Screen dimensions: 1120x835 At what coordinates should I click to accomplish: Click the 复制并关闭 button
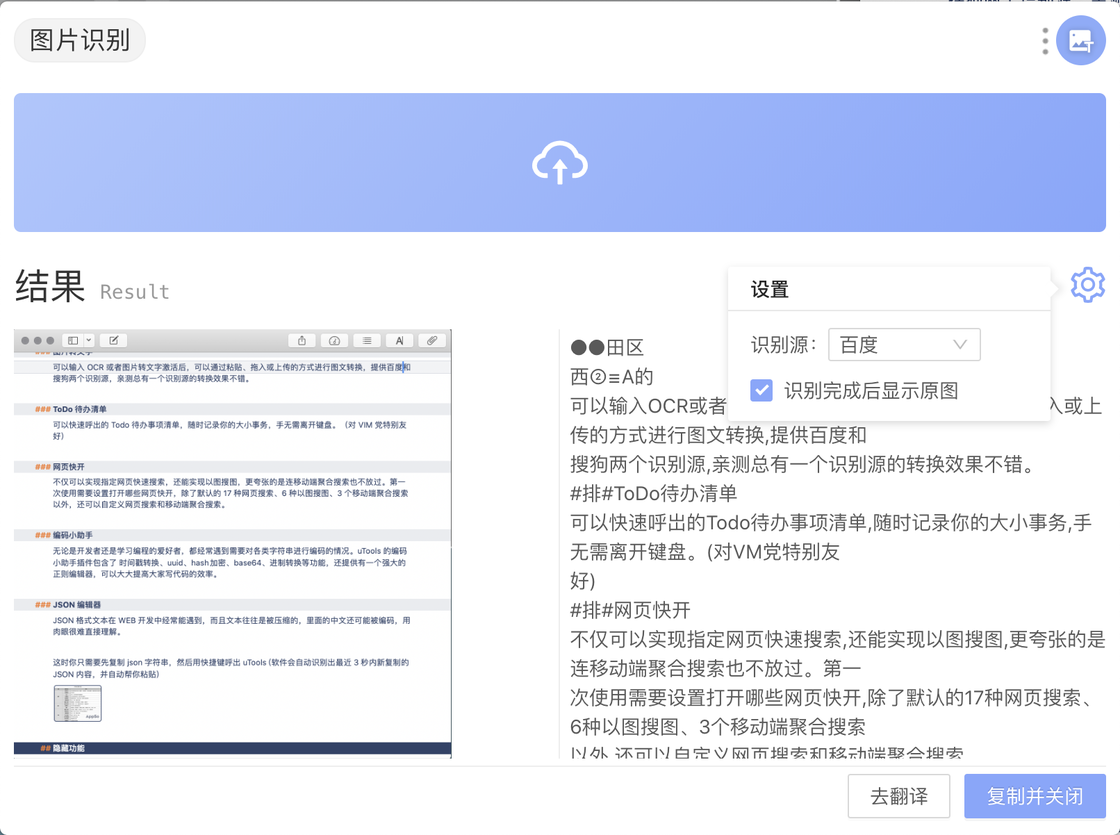click(x=1034, y=797)
